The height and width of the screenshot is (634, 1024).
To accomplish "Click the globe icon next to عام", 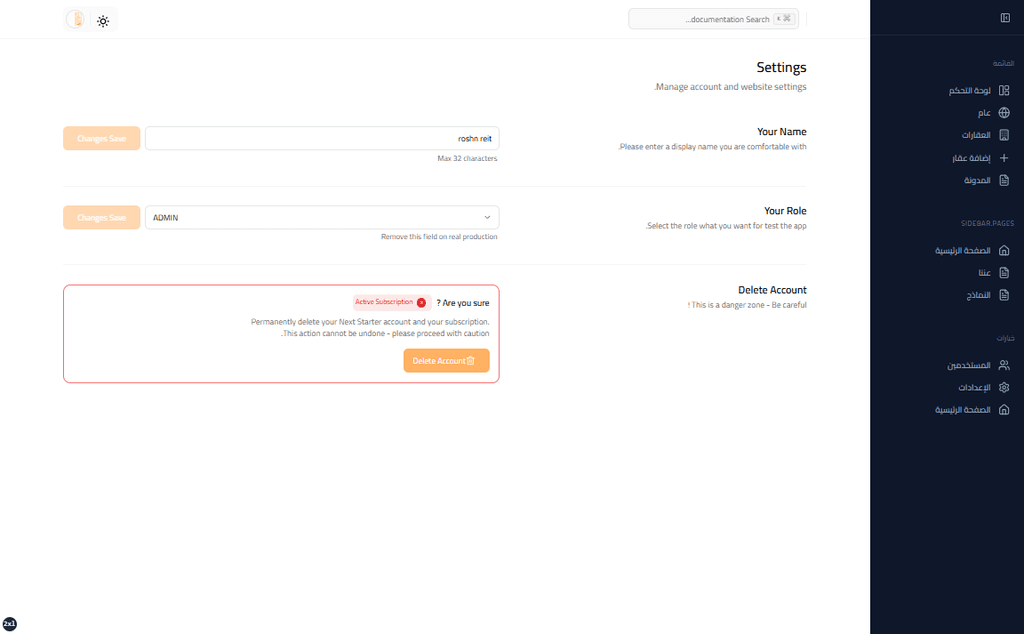I will click(x=1004, y=112).
